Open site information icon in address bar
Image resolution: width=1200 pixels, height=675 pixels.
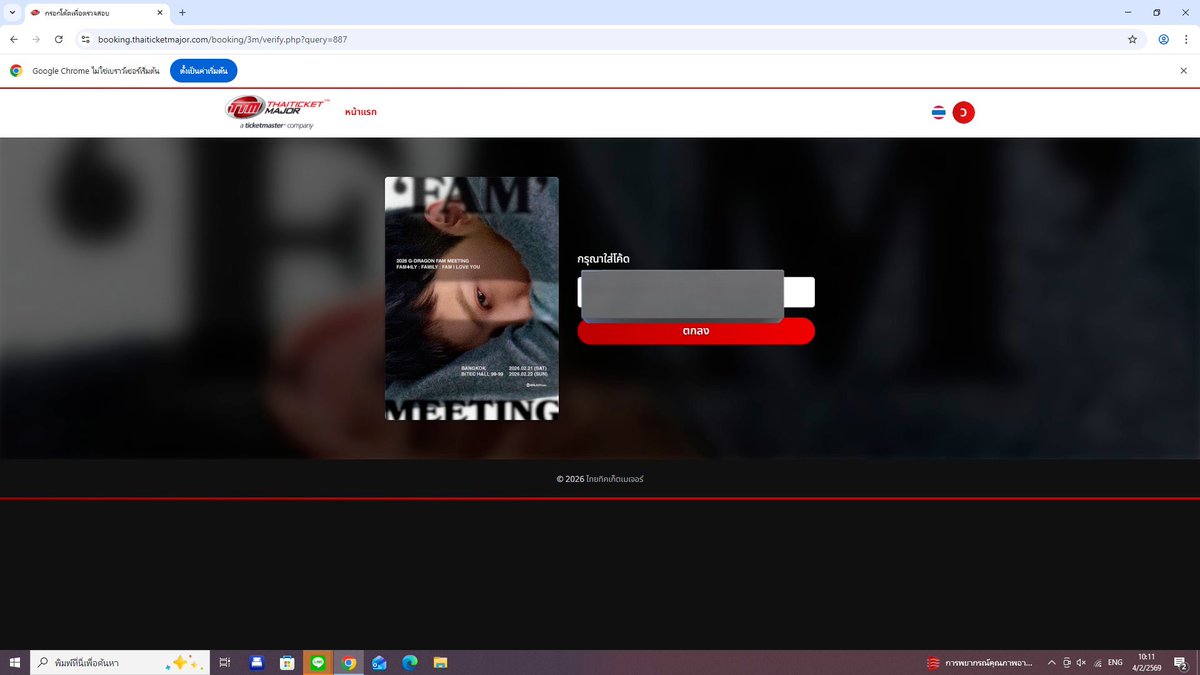(x=86, y=39)
